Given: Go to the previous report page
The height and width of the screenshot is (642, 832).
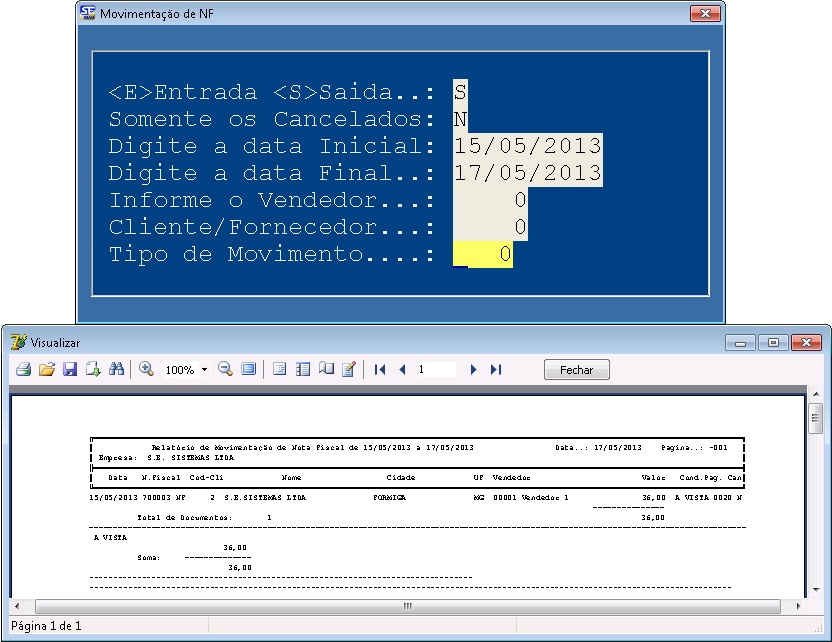Looking at the screenshot, I should click(402, 370).
